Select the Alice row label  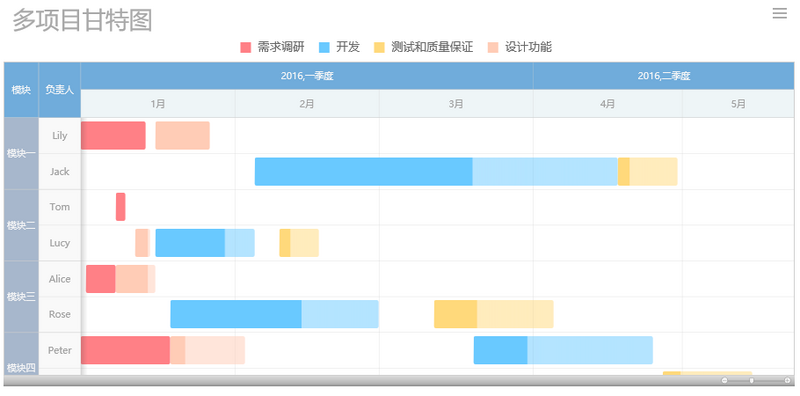pos(60,279)
